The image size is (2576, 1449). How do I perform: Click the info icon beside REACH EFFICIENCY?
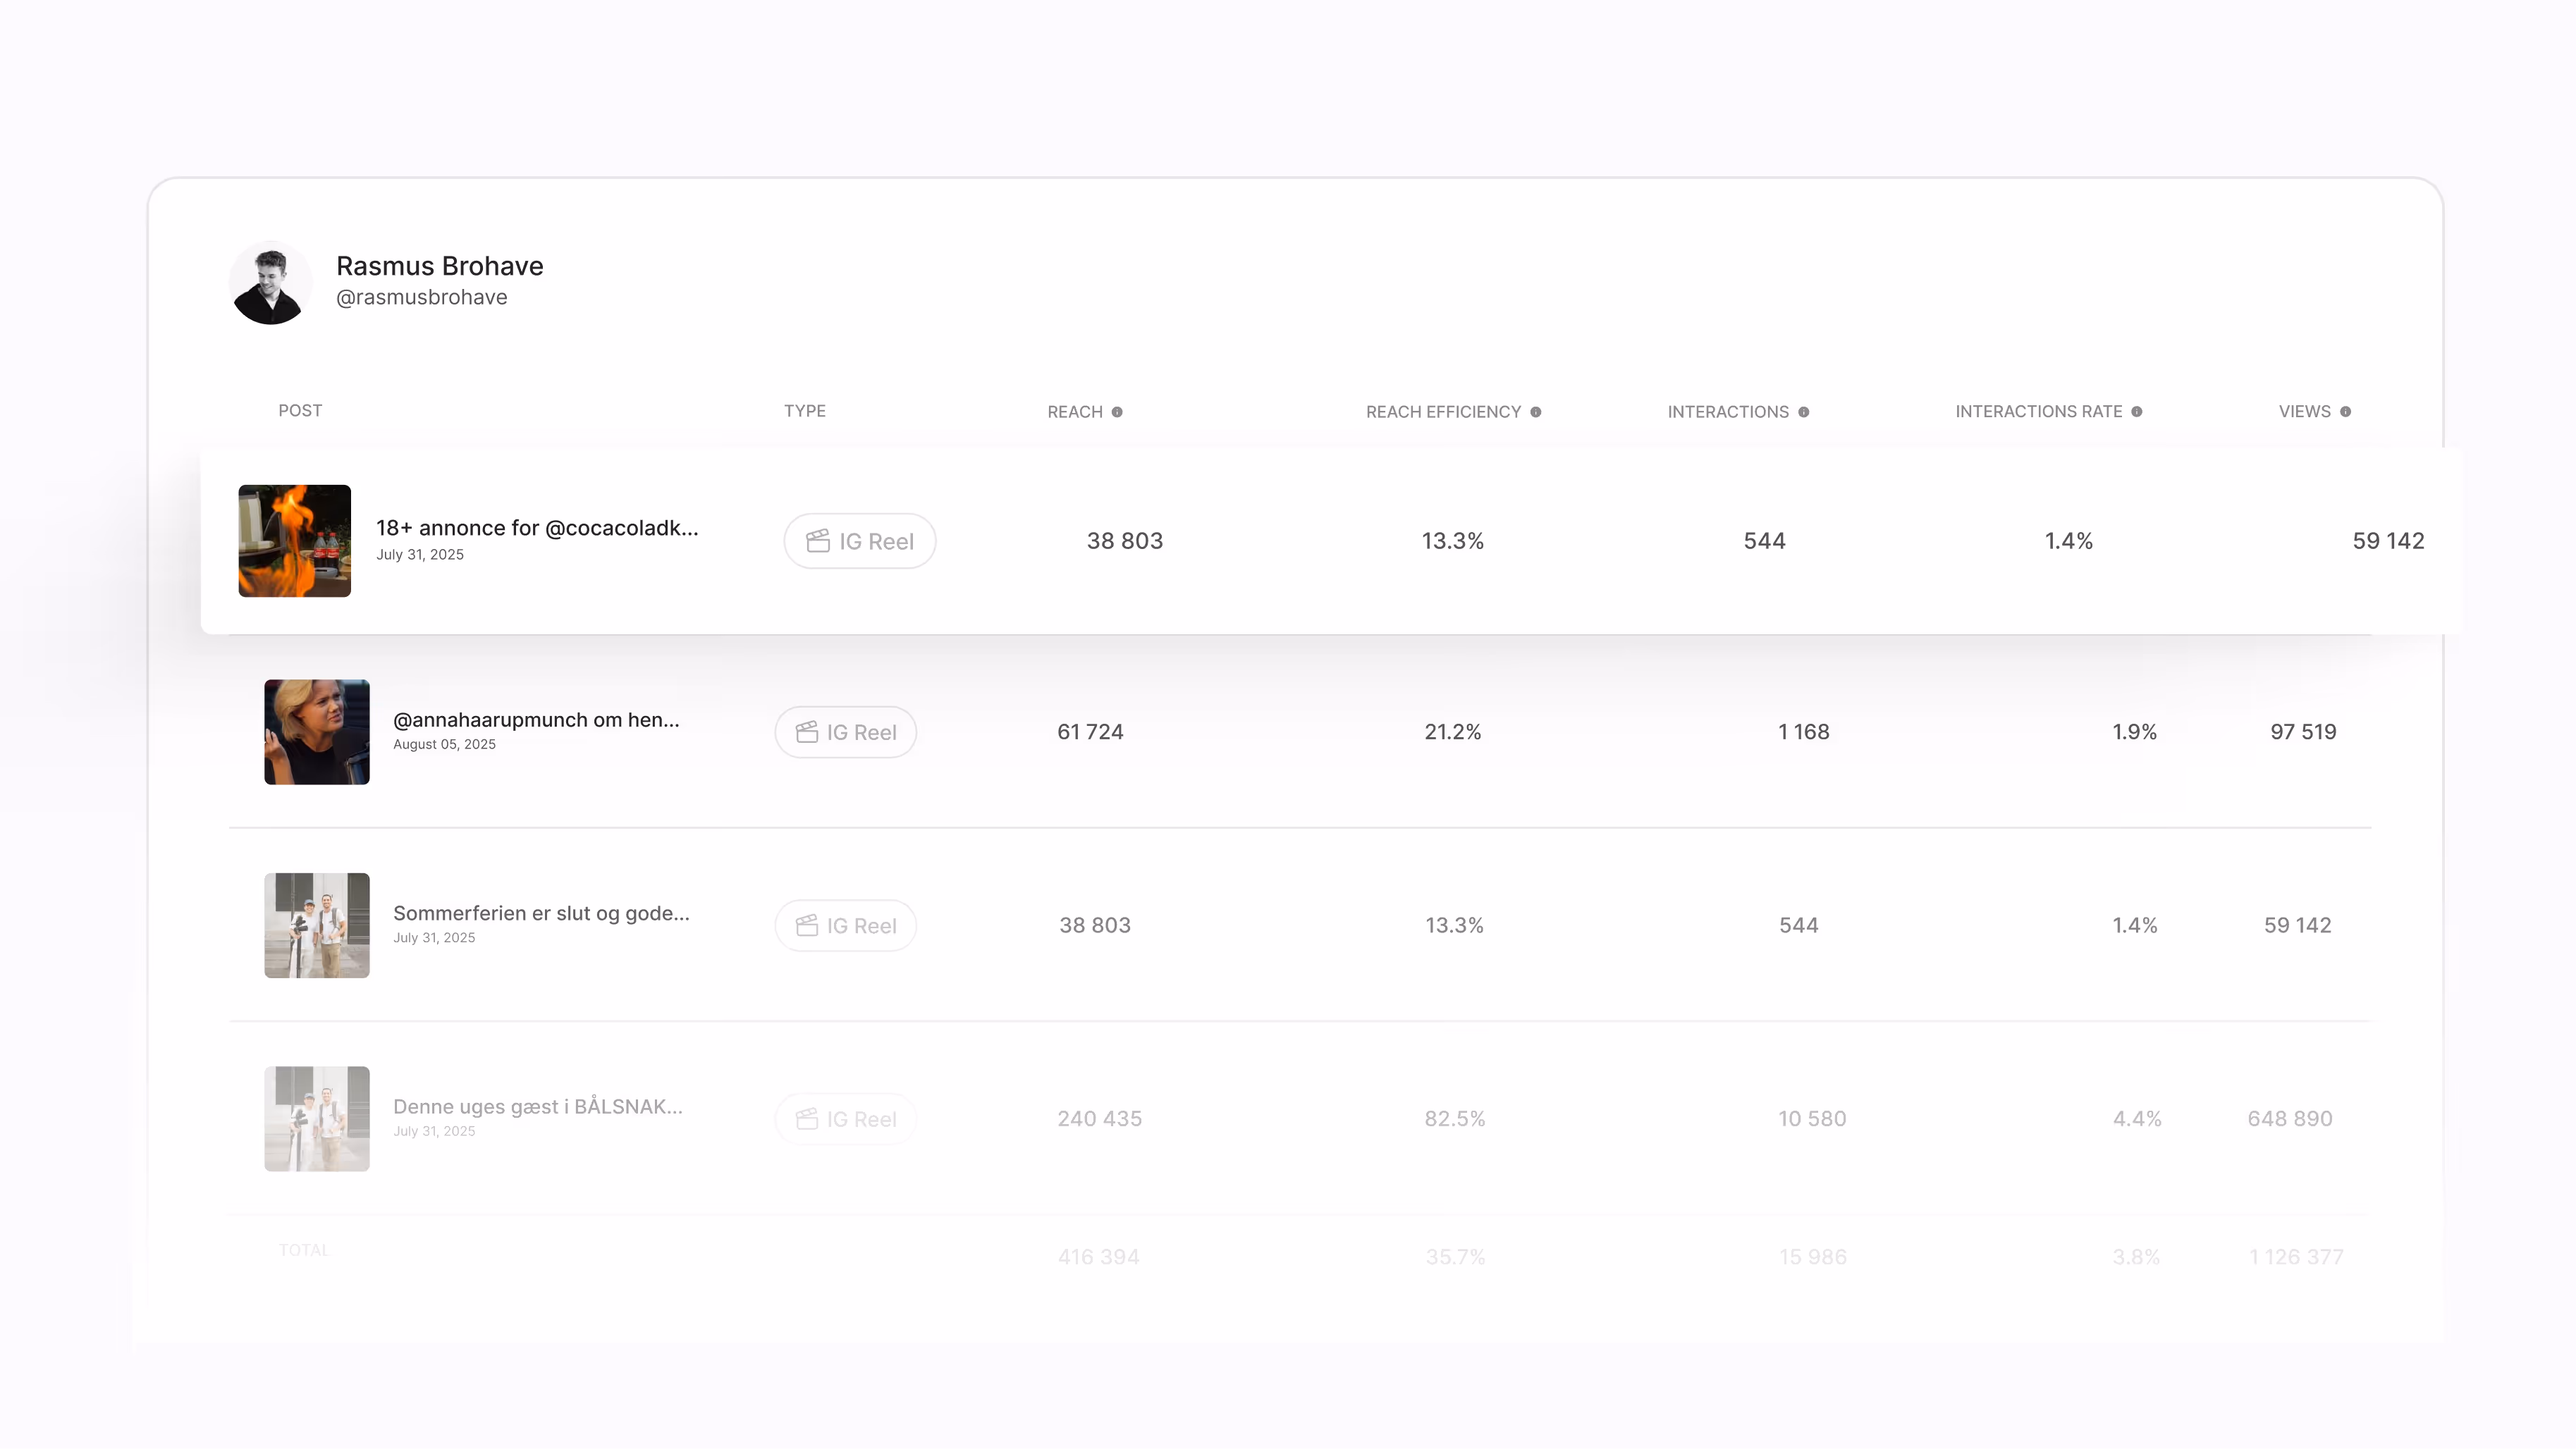(x=1535, y=412)
